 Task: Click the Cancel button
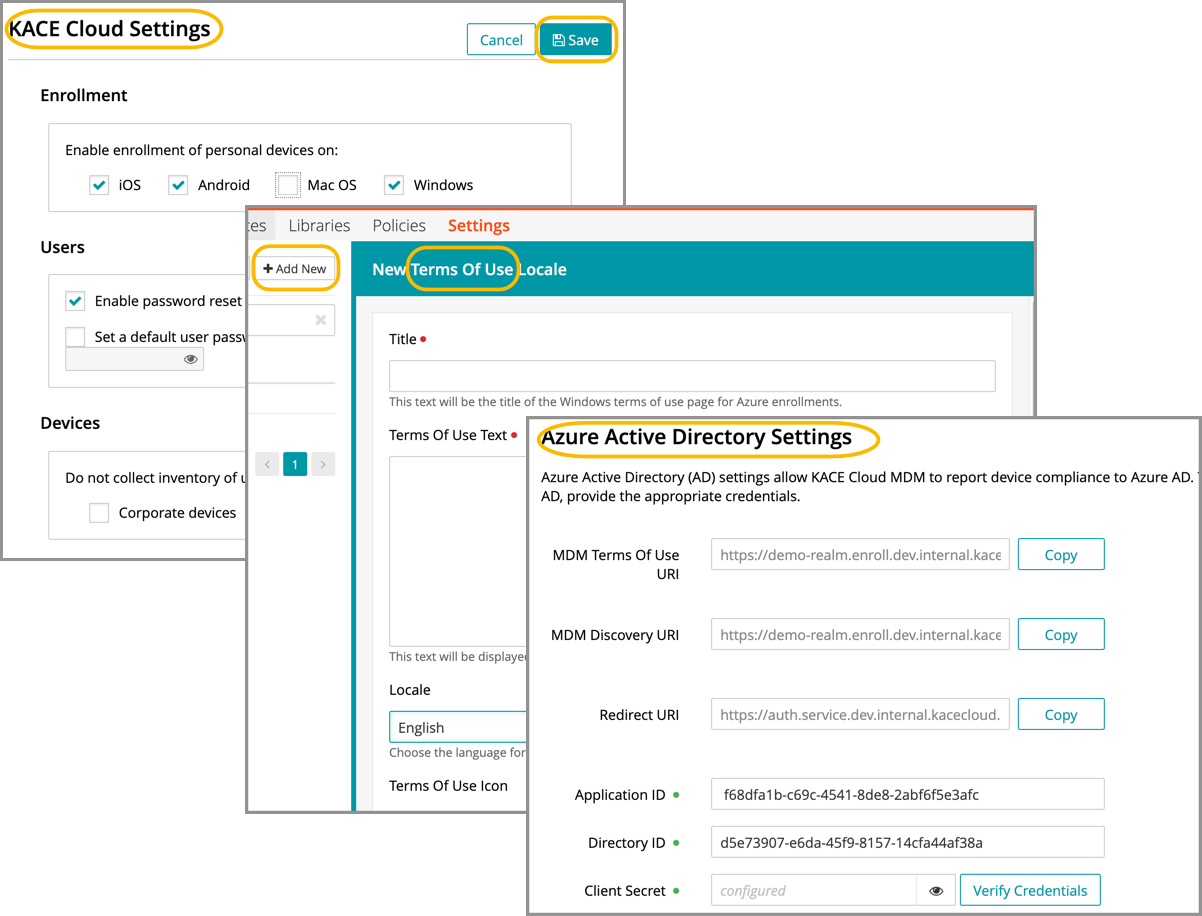point(501,40)
